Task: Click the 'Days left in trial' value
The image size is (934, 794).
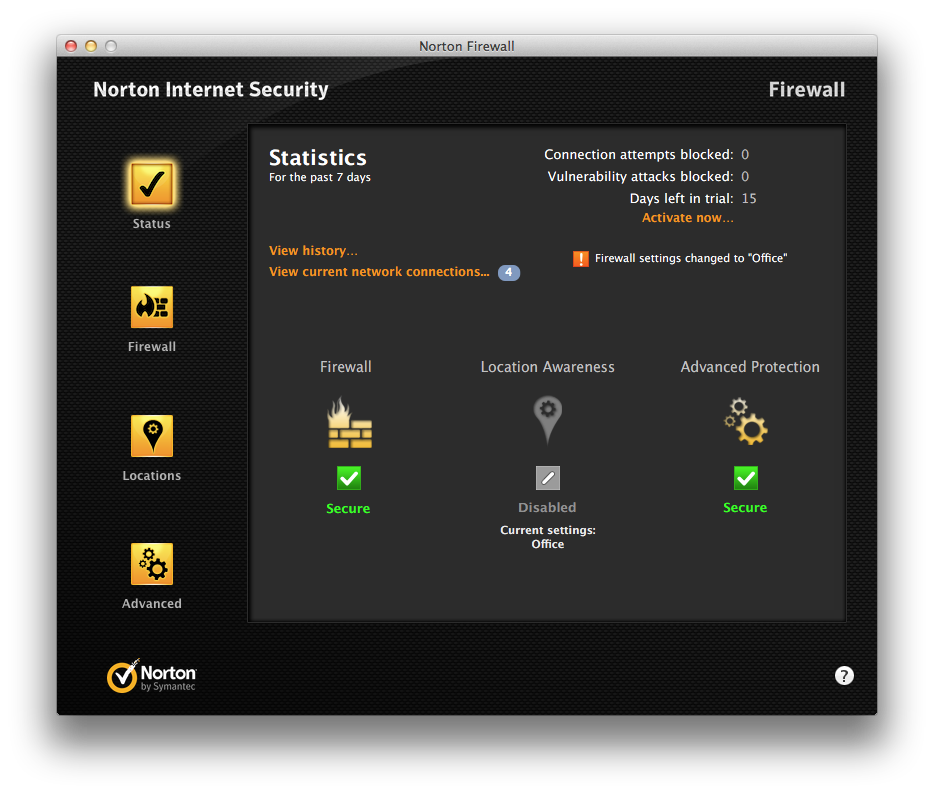Action: [x=749, y=199]
